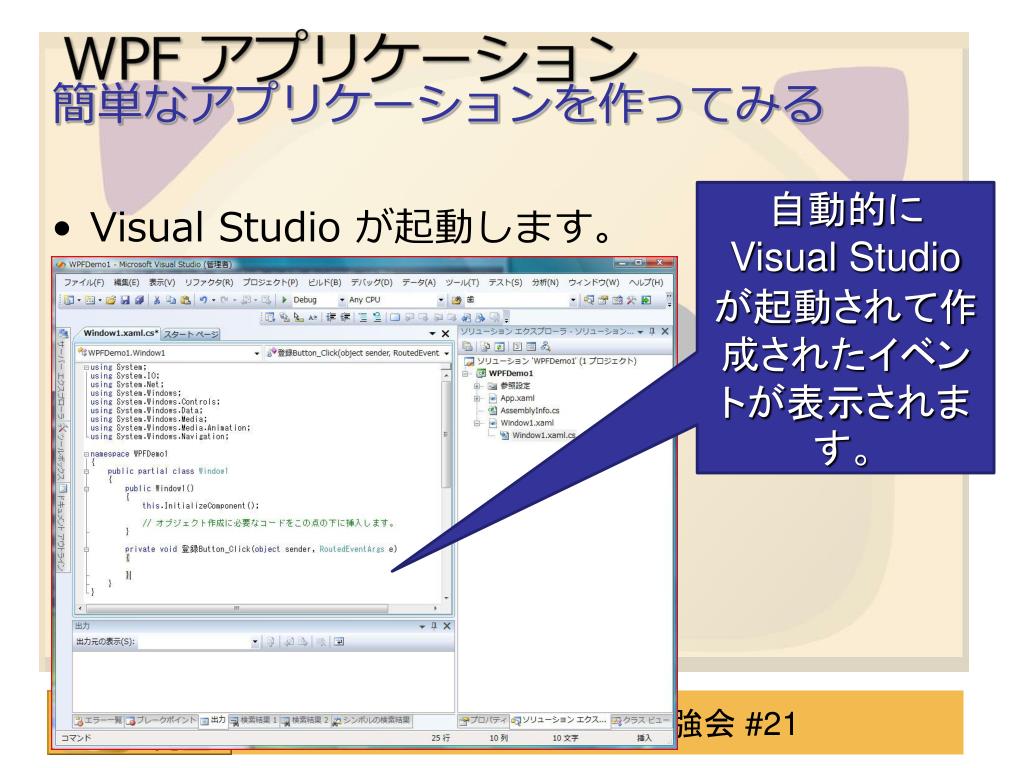Open the Debug configuration dropdown
This screenshot has width=1024, height=768.
coord(342,300)
